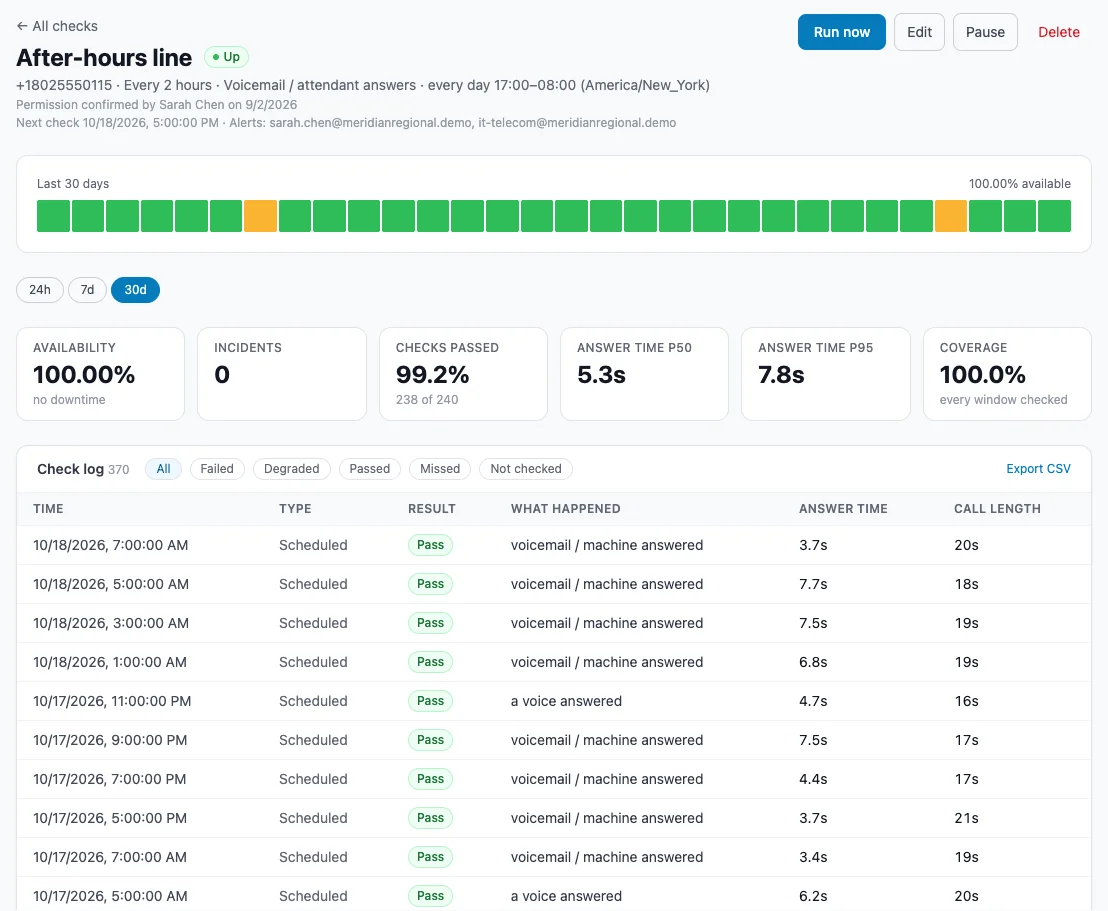
Task: Select the 10/17/2026, 9:00:00 PM row time
Action: click(x=110, y=740)
